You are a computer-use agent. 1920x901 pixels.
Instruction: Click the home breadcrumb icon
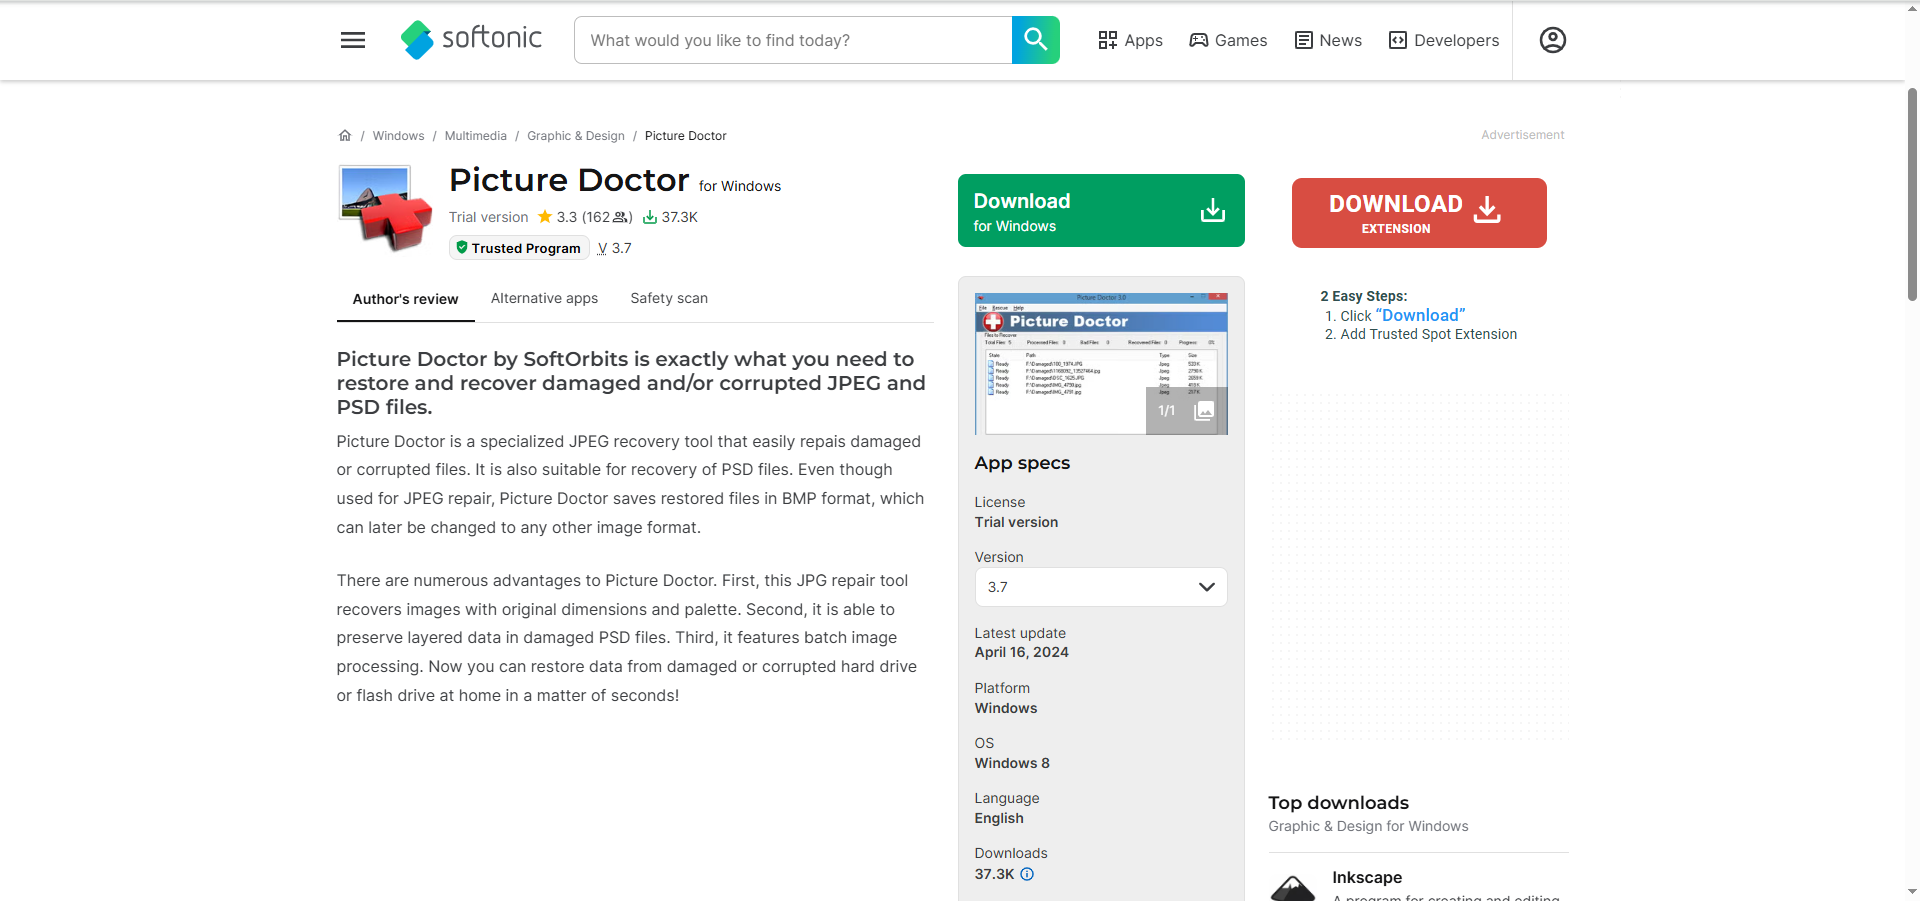pos(345,136)
